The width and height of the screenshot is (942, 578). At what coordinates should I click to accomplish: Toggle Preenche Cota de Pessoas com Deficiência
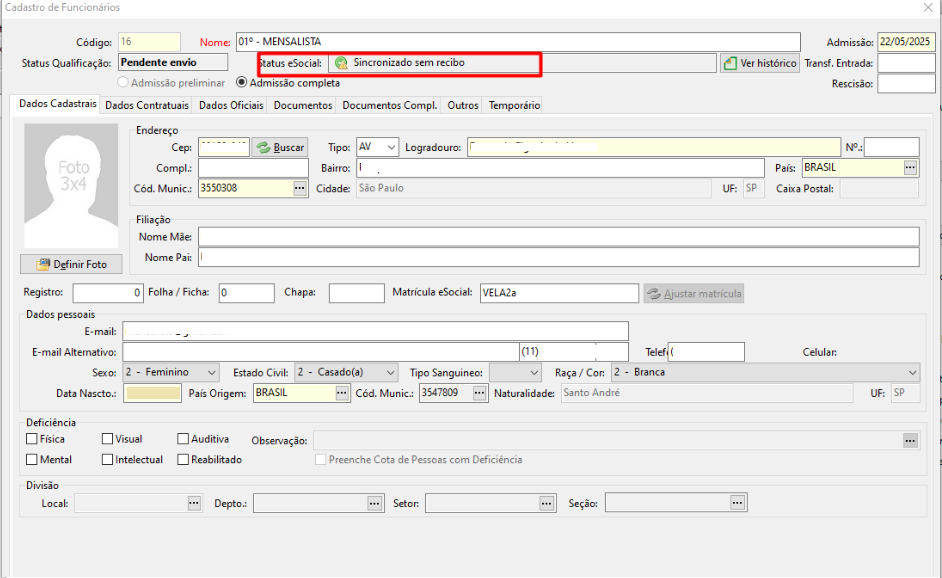click(321, 459)
